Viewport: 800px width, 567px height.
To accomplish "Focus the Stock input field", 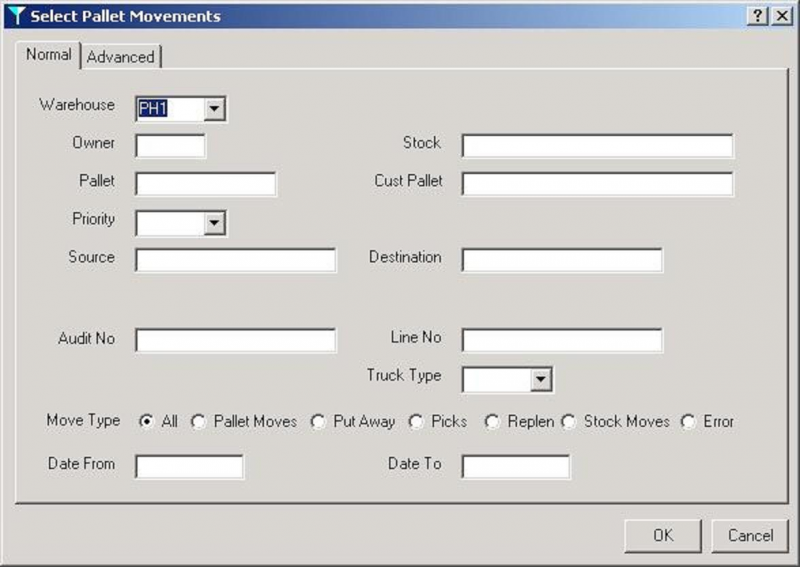I will pyautogui.click(x=597, y=146).
